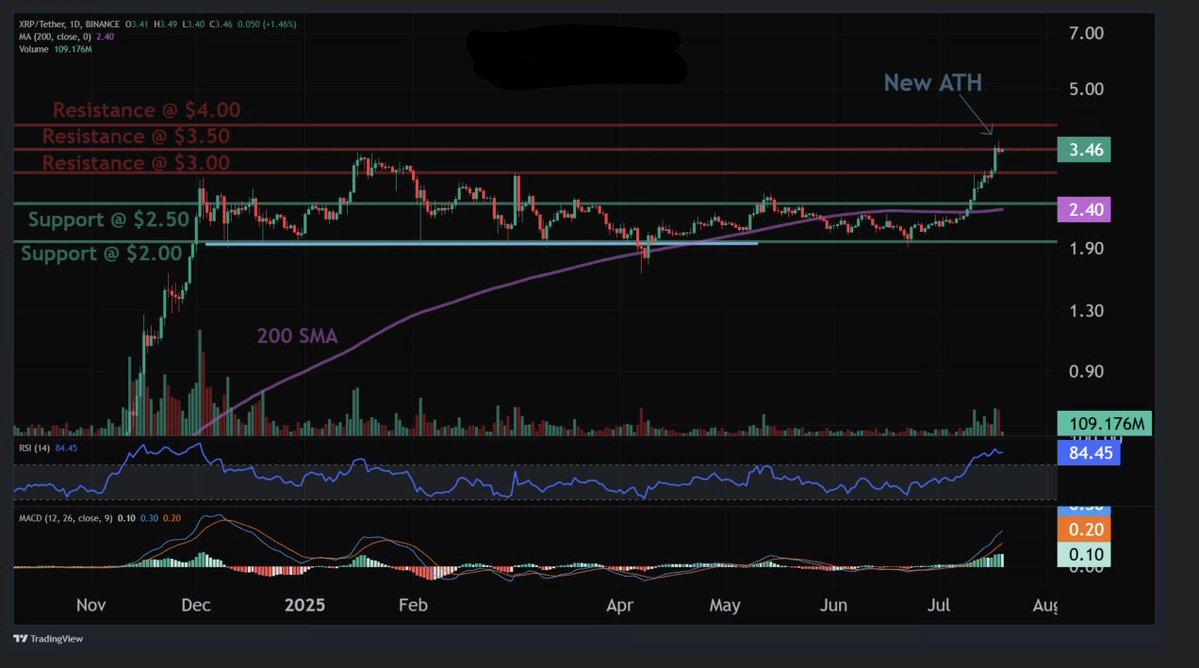
Task: Select the 'Resistance @ $4.00' text label
Action: coord(147,110)
